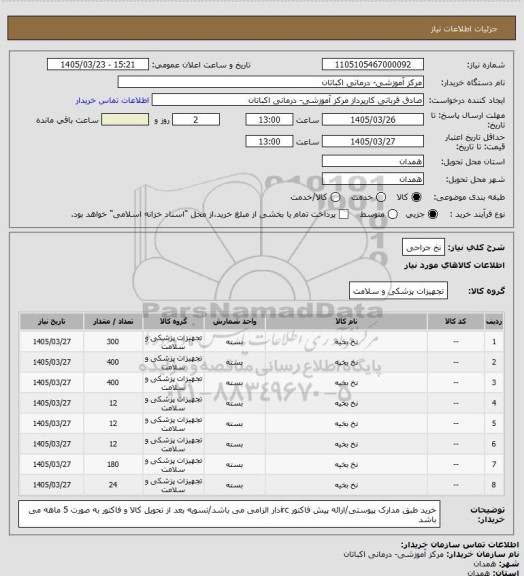The width and height of the screenshot is (524, 576).
Task: Click the بسته unit in row 7
Action: pyautogui.click(x=234, y=464)
